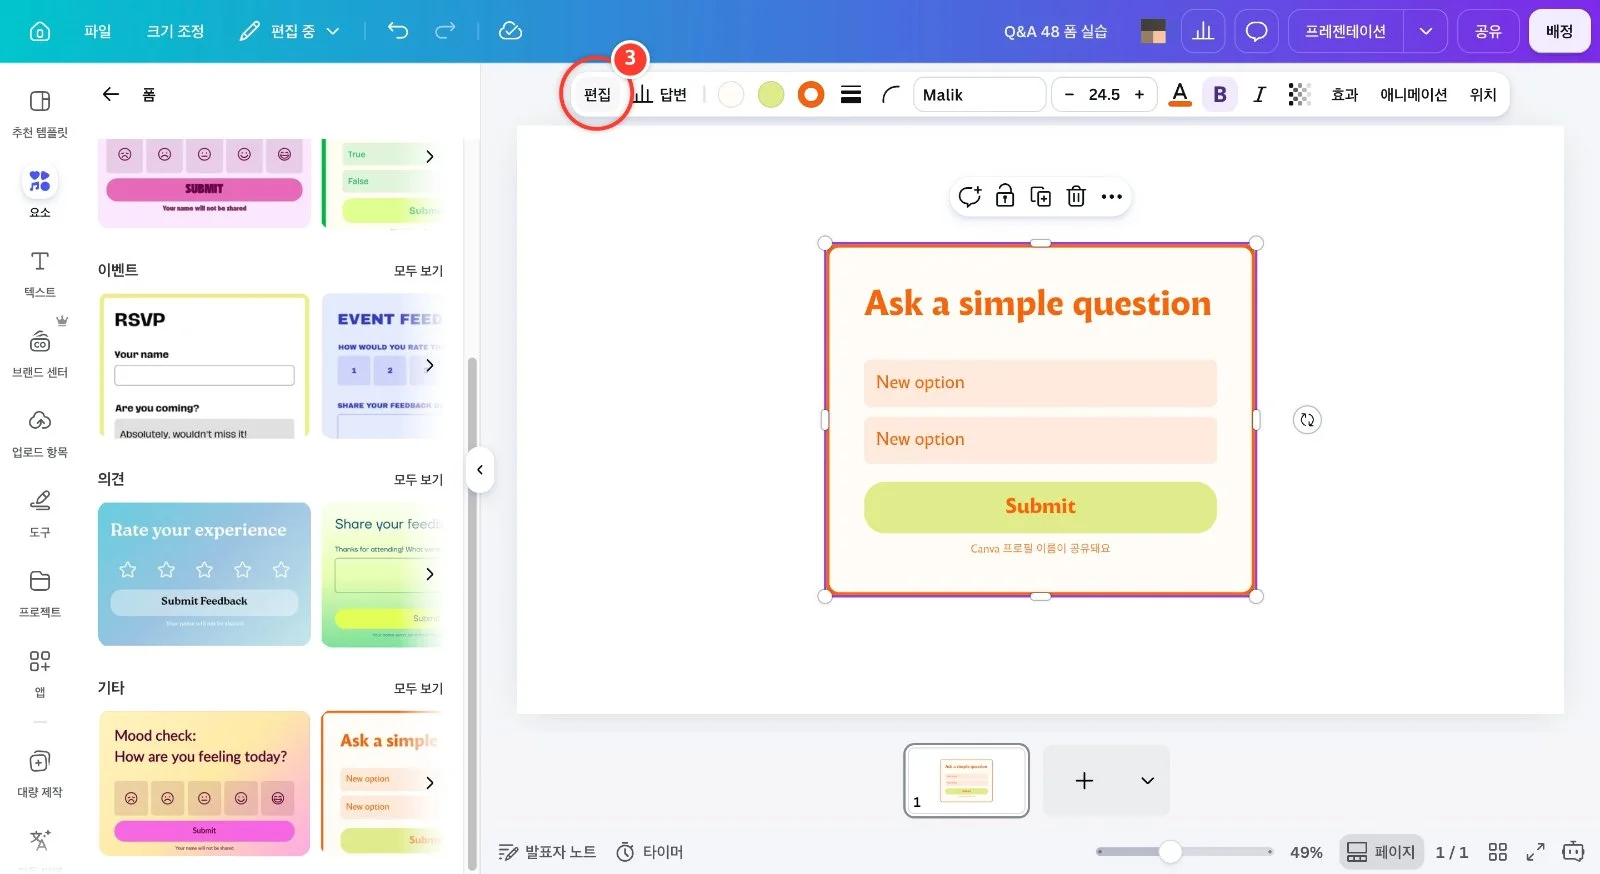This screenshot has height=874, width=1600.
Task: Toggle italic text formatting
Action: [x=1259, y=95]
